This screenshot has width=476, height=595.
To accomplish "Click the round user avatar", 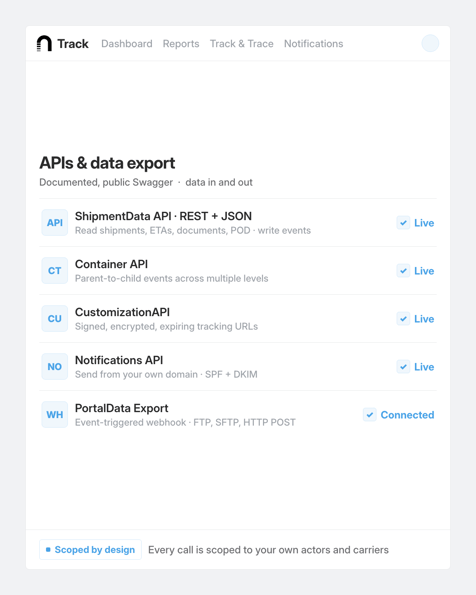I will (x=430, y=43).
